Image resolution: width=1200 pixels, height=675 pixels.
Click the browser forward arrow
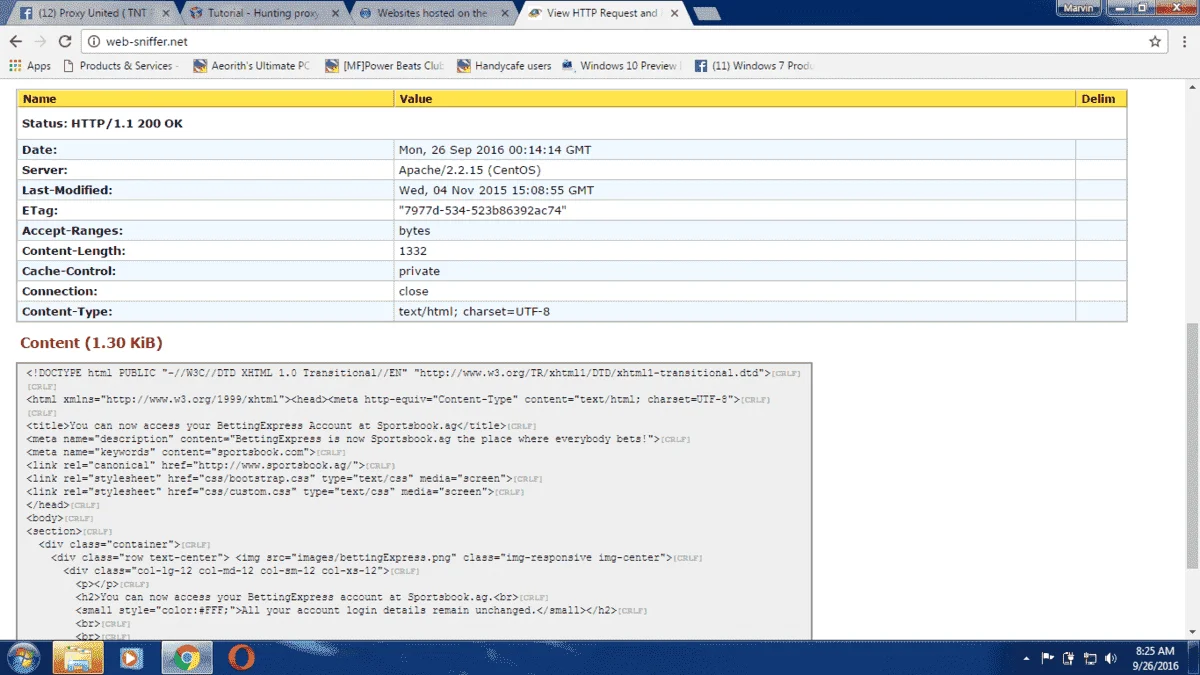point(40,42)
